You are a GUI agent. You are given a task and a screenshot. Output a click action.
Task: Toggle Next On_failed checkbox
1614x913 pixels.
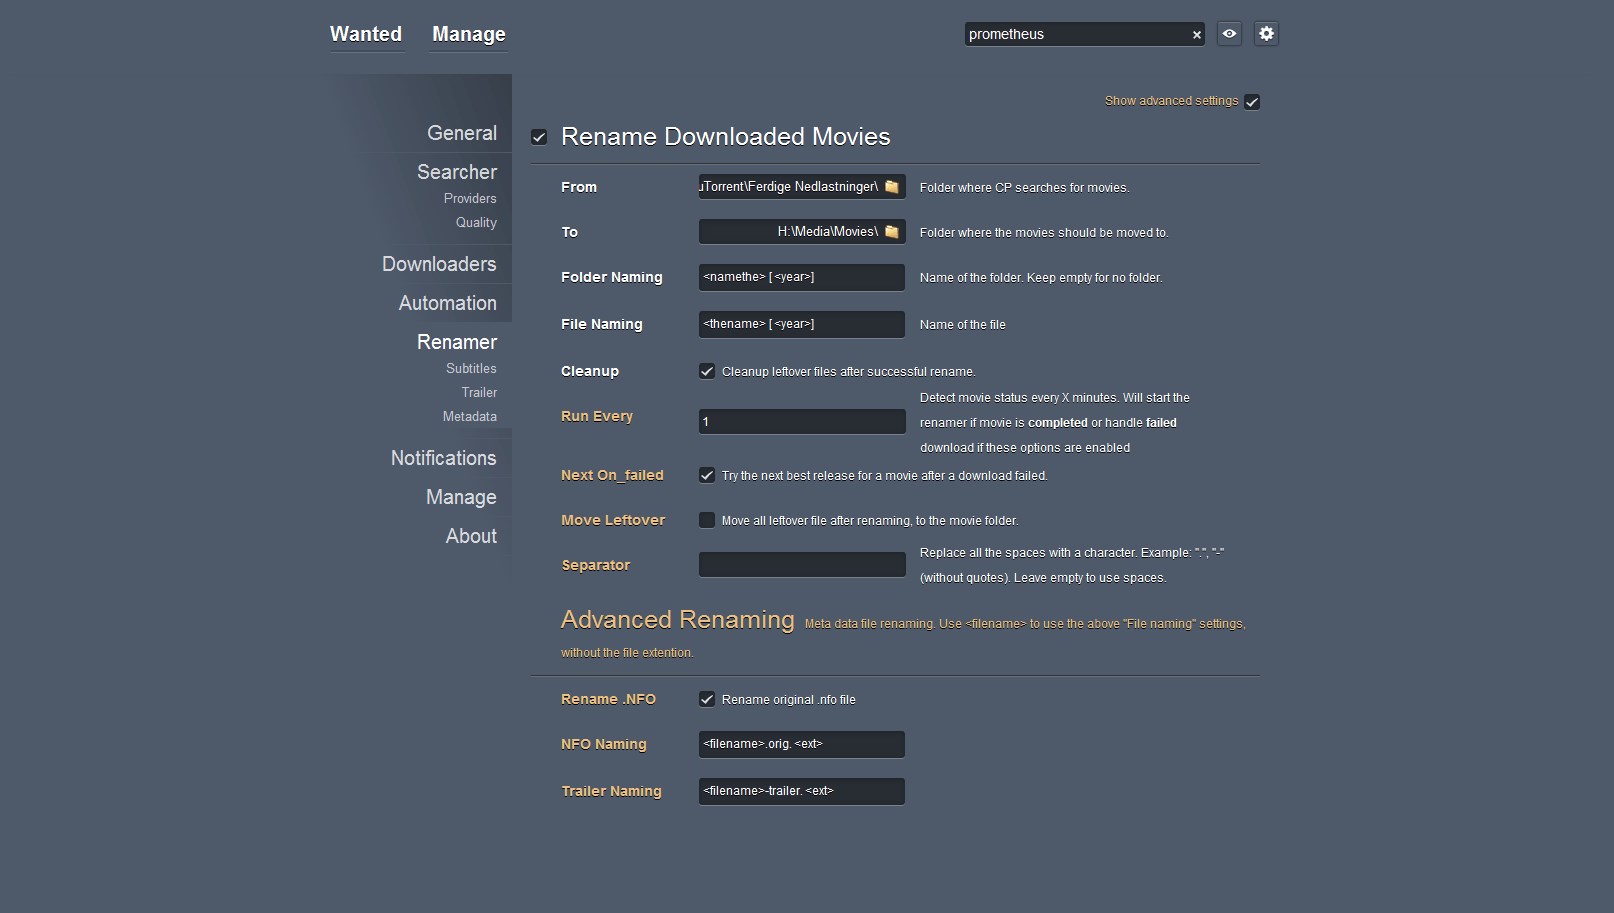point(707,475)
